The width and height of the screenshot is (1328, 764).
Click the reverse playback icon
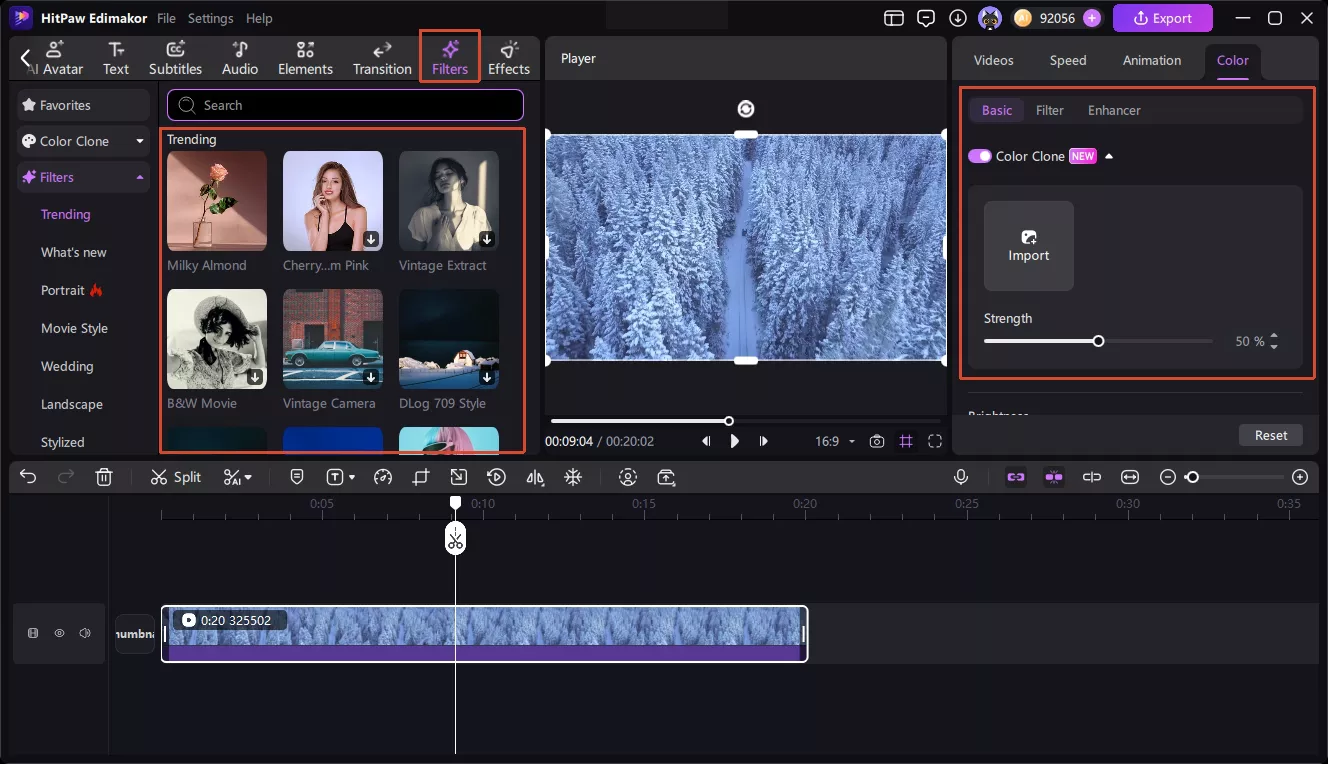(497, 477)
